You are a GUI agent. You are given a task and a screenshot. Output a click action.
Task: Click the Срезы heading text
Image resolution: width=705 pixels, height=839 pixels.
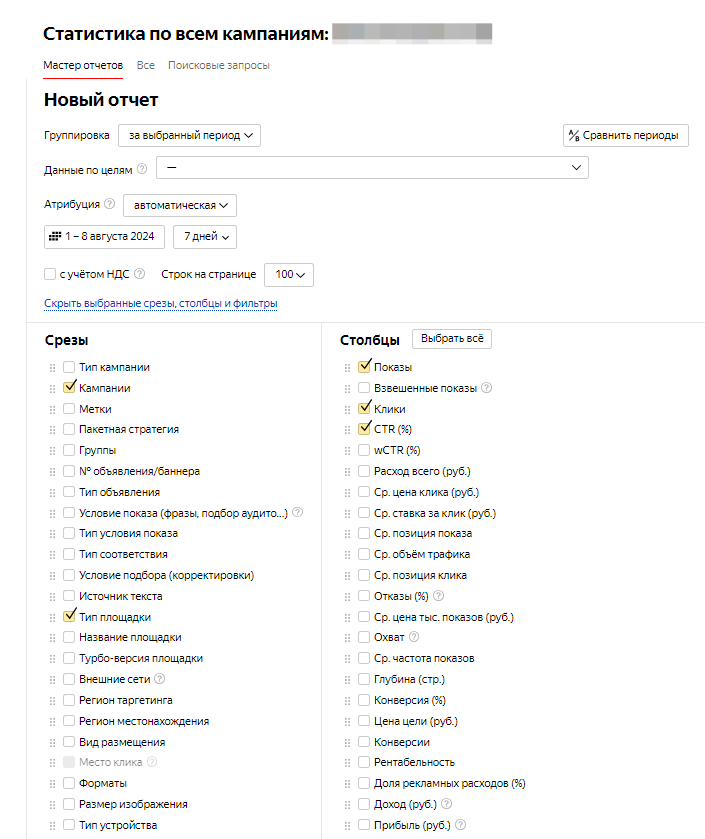pyautogui.click(x=66, y=340)
